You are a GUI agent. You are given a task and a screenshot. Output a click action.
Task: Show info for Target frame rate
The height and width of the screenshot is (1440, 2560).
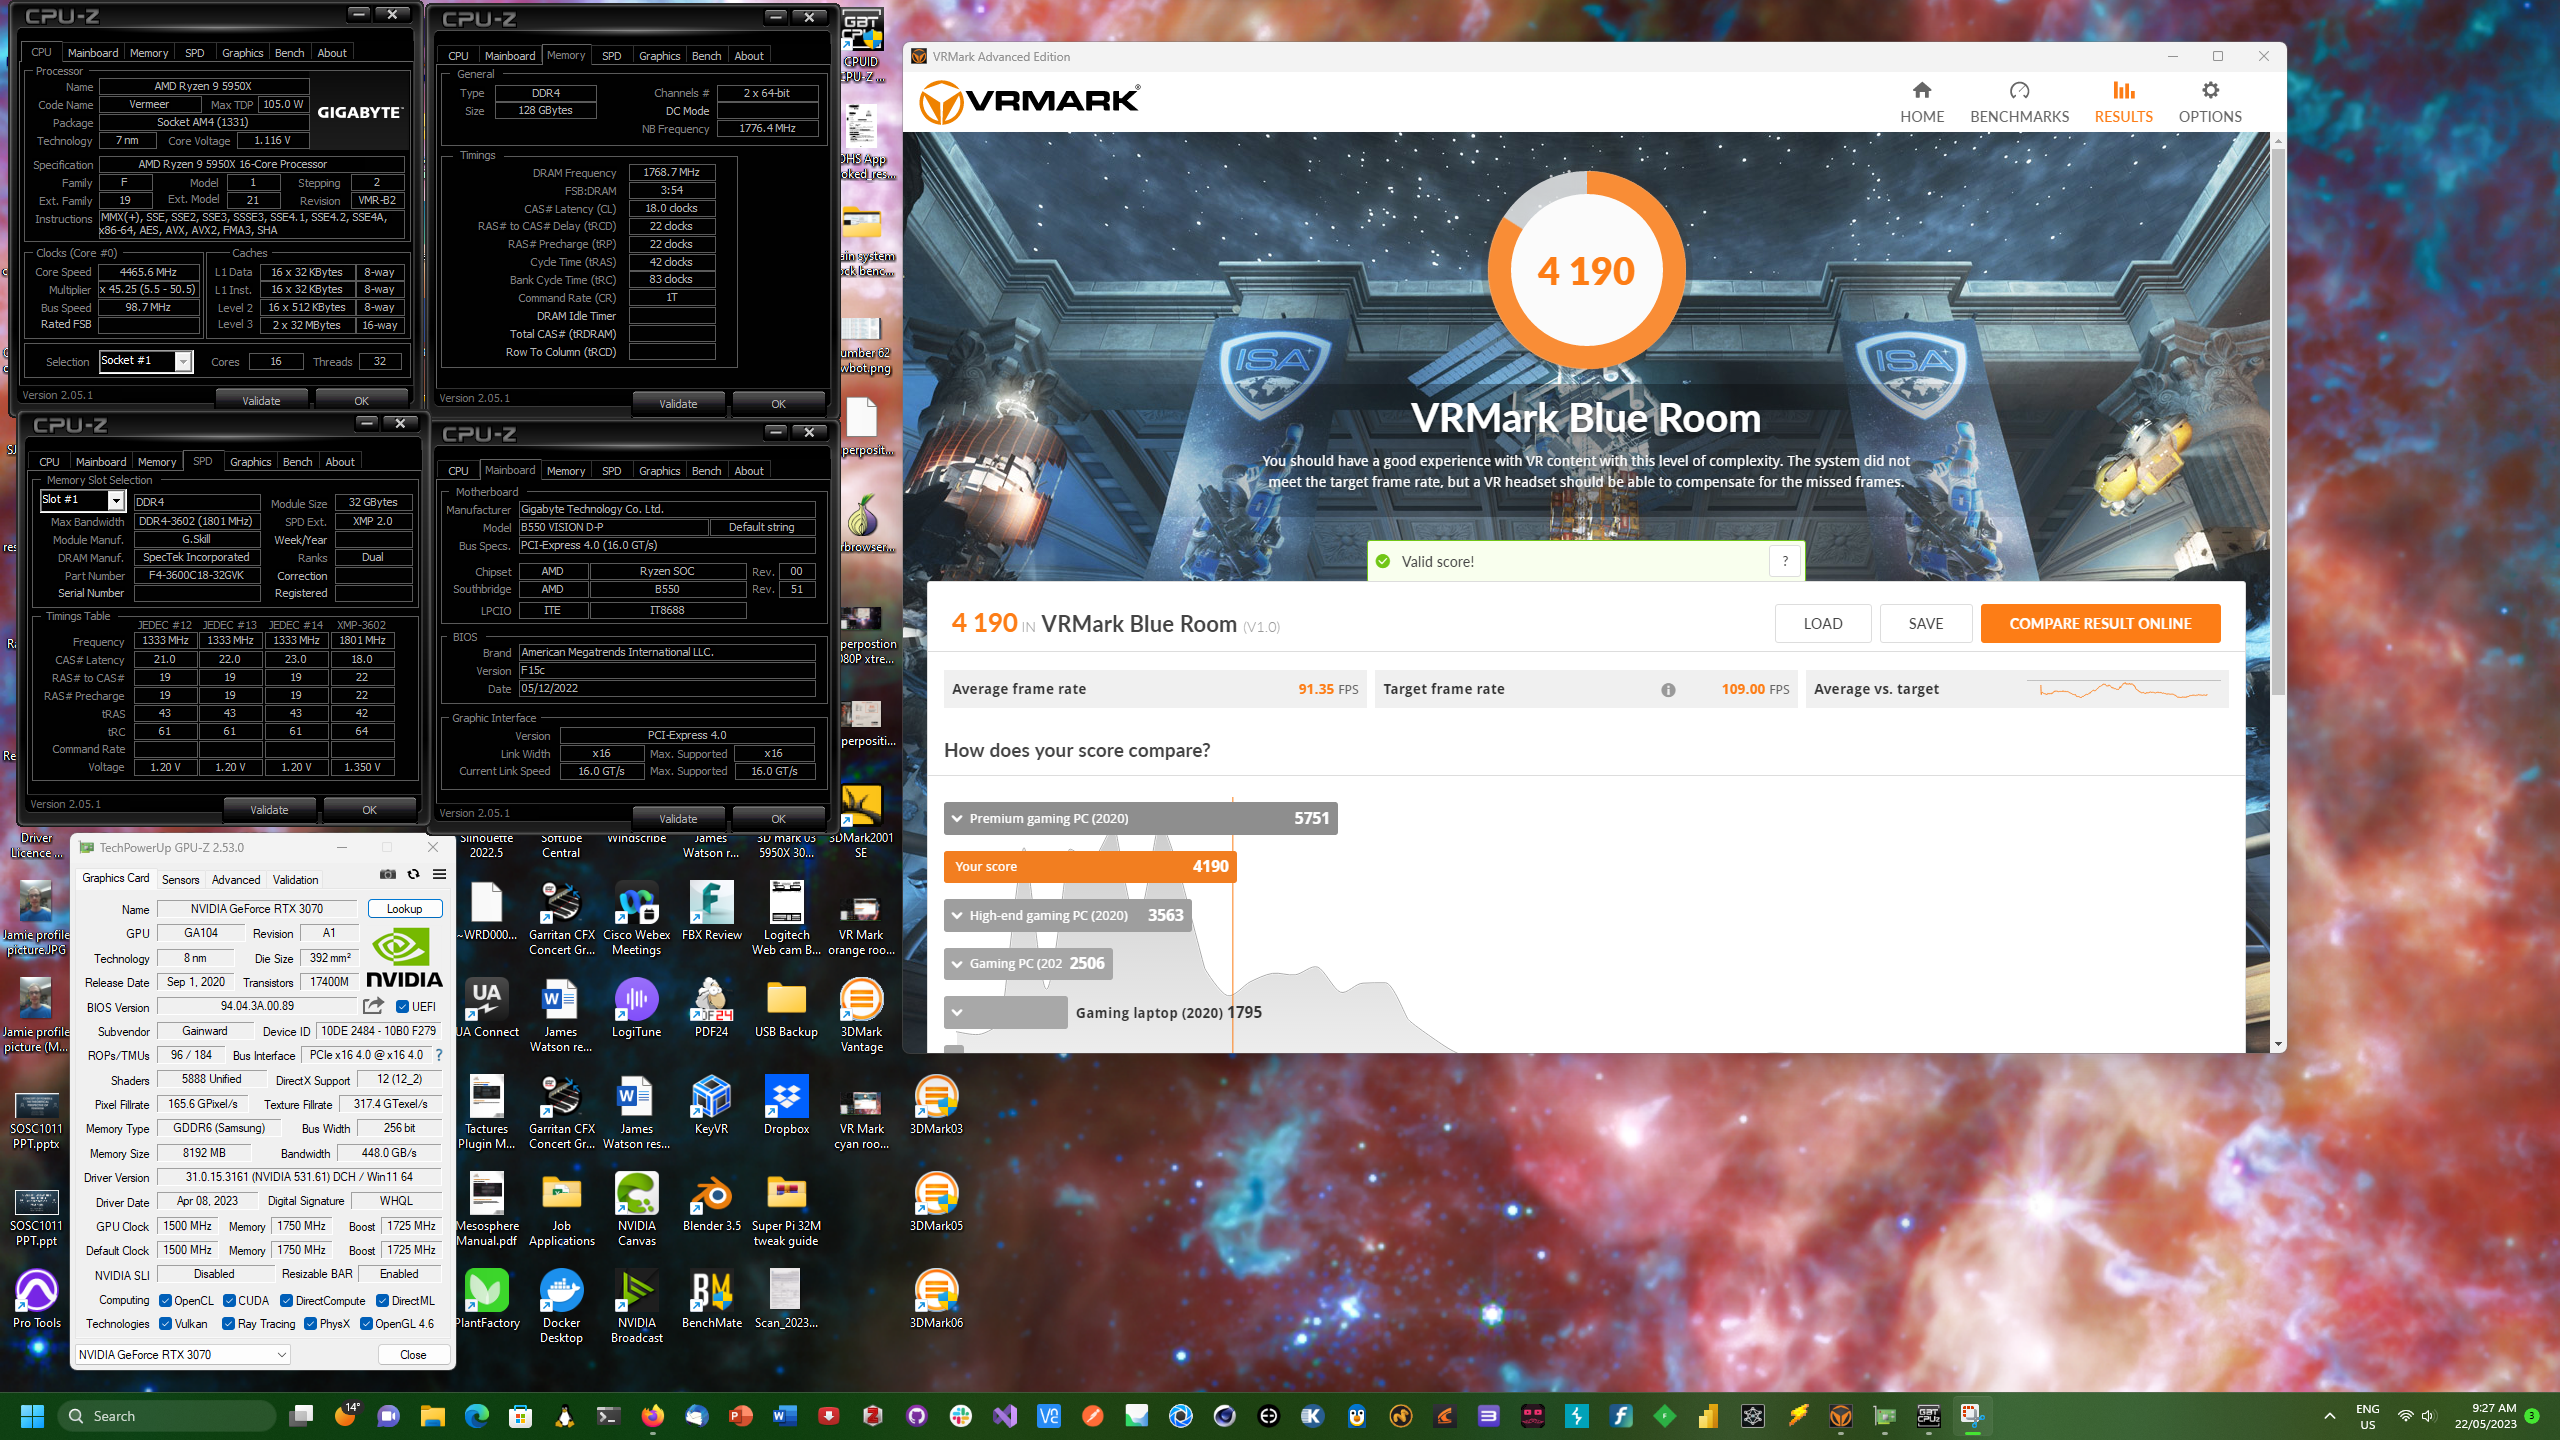pyautogui.click(x=1668, y=690)
